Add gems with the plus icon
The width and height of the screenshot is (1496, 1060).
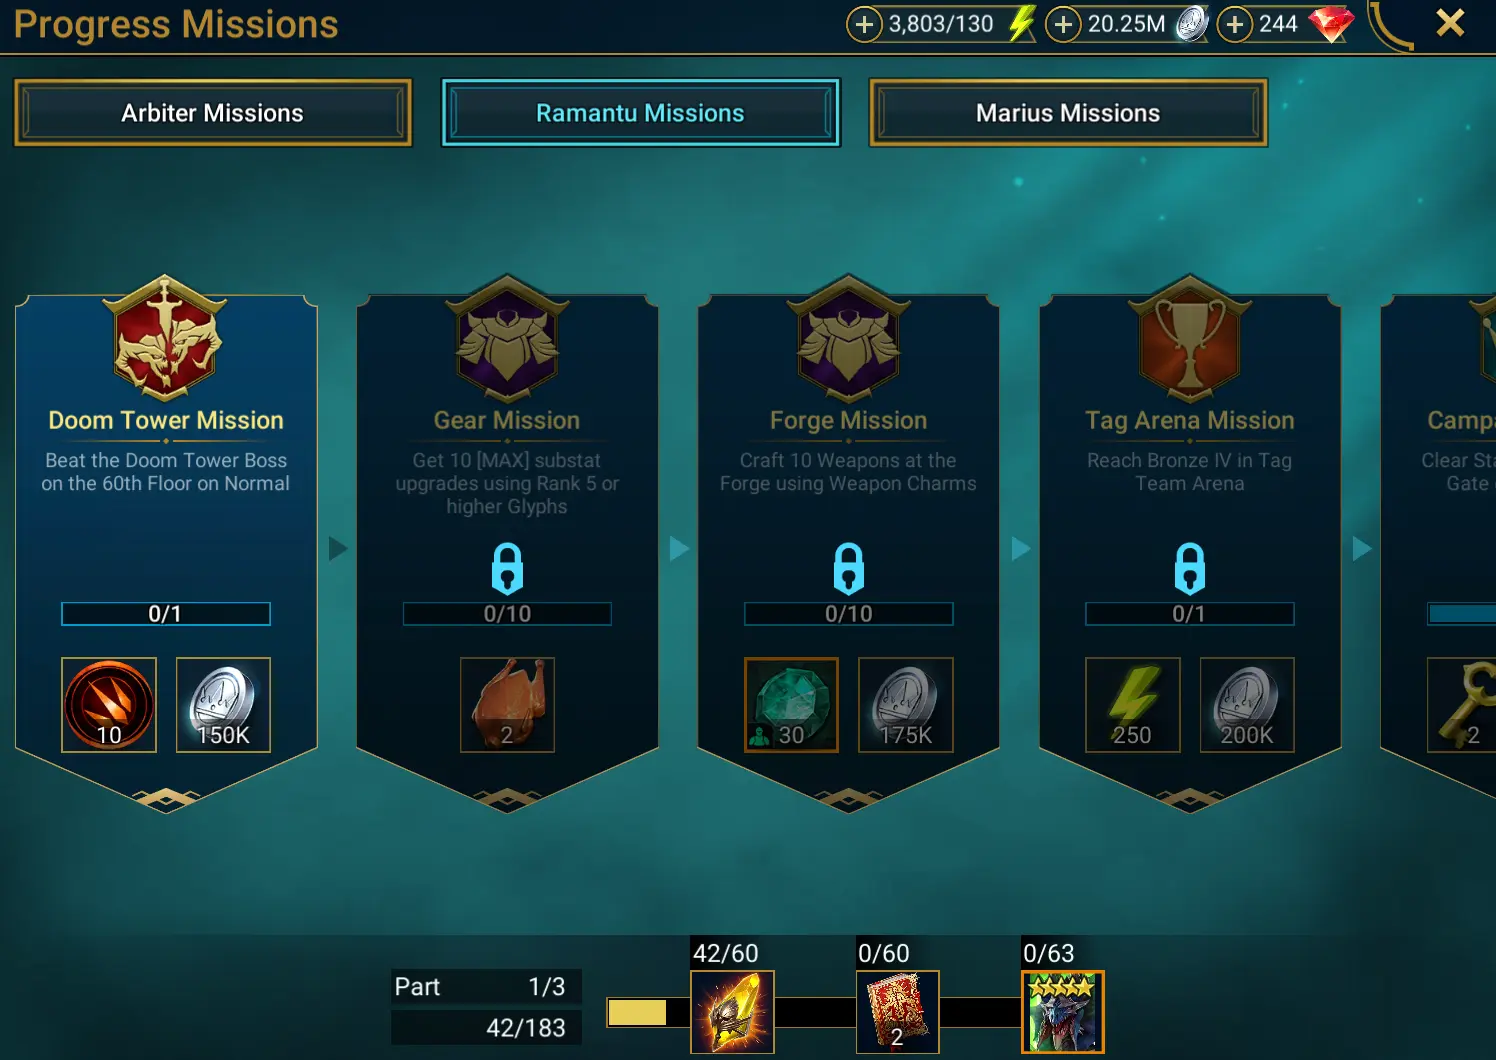point(1235,24)
